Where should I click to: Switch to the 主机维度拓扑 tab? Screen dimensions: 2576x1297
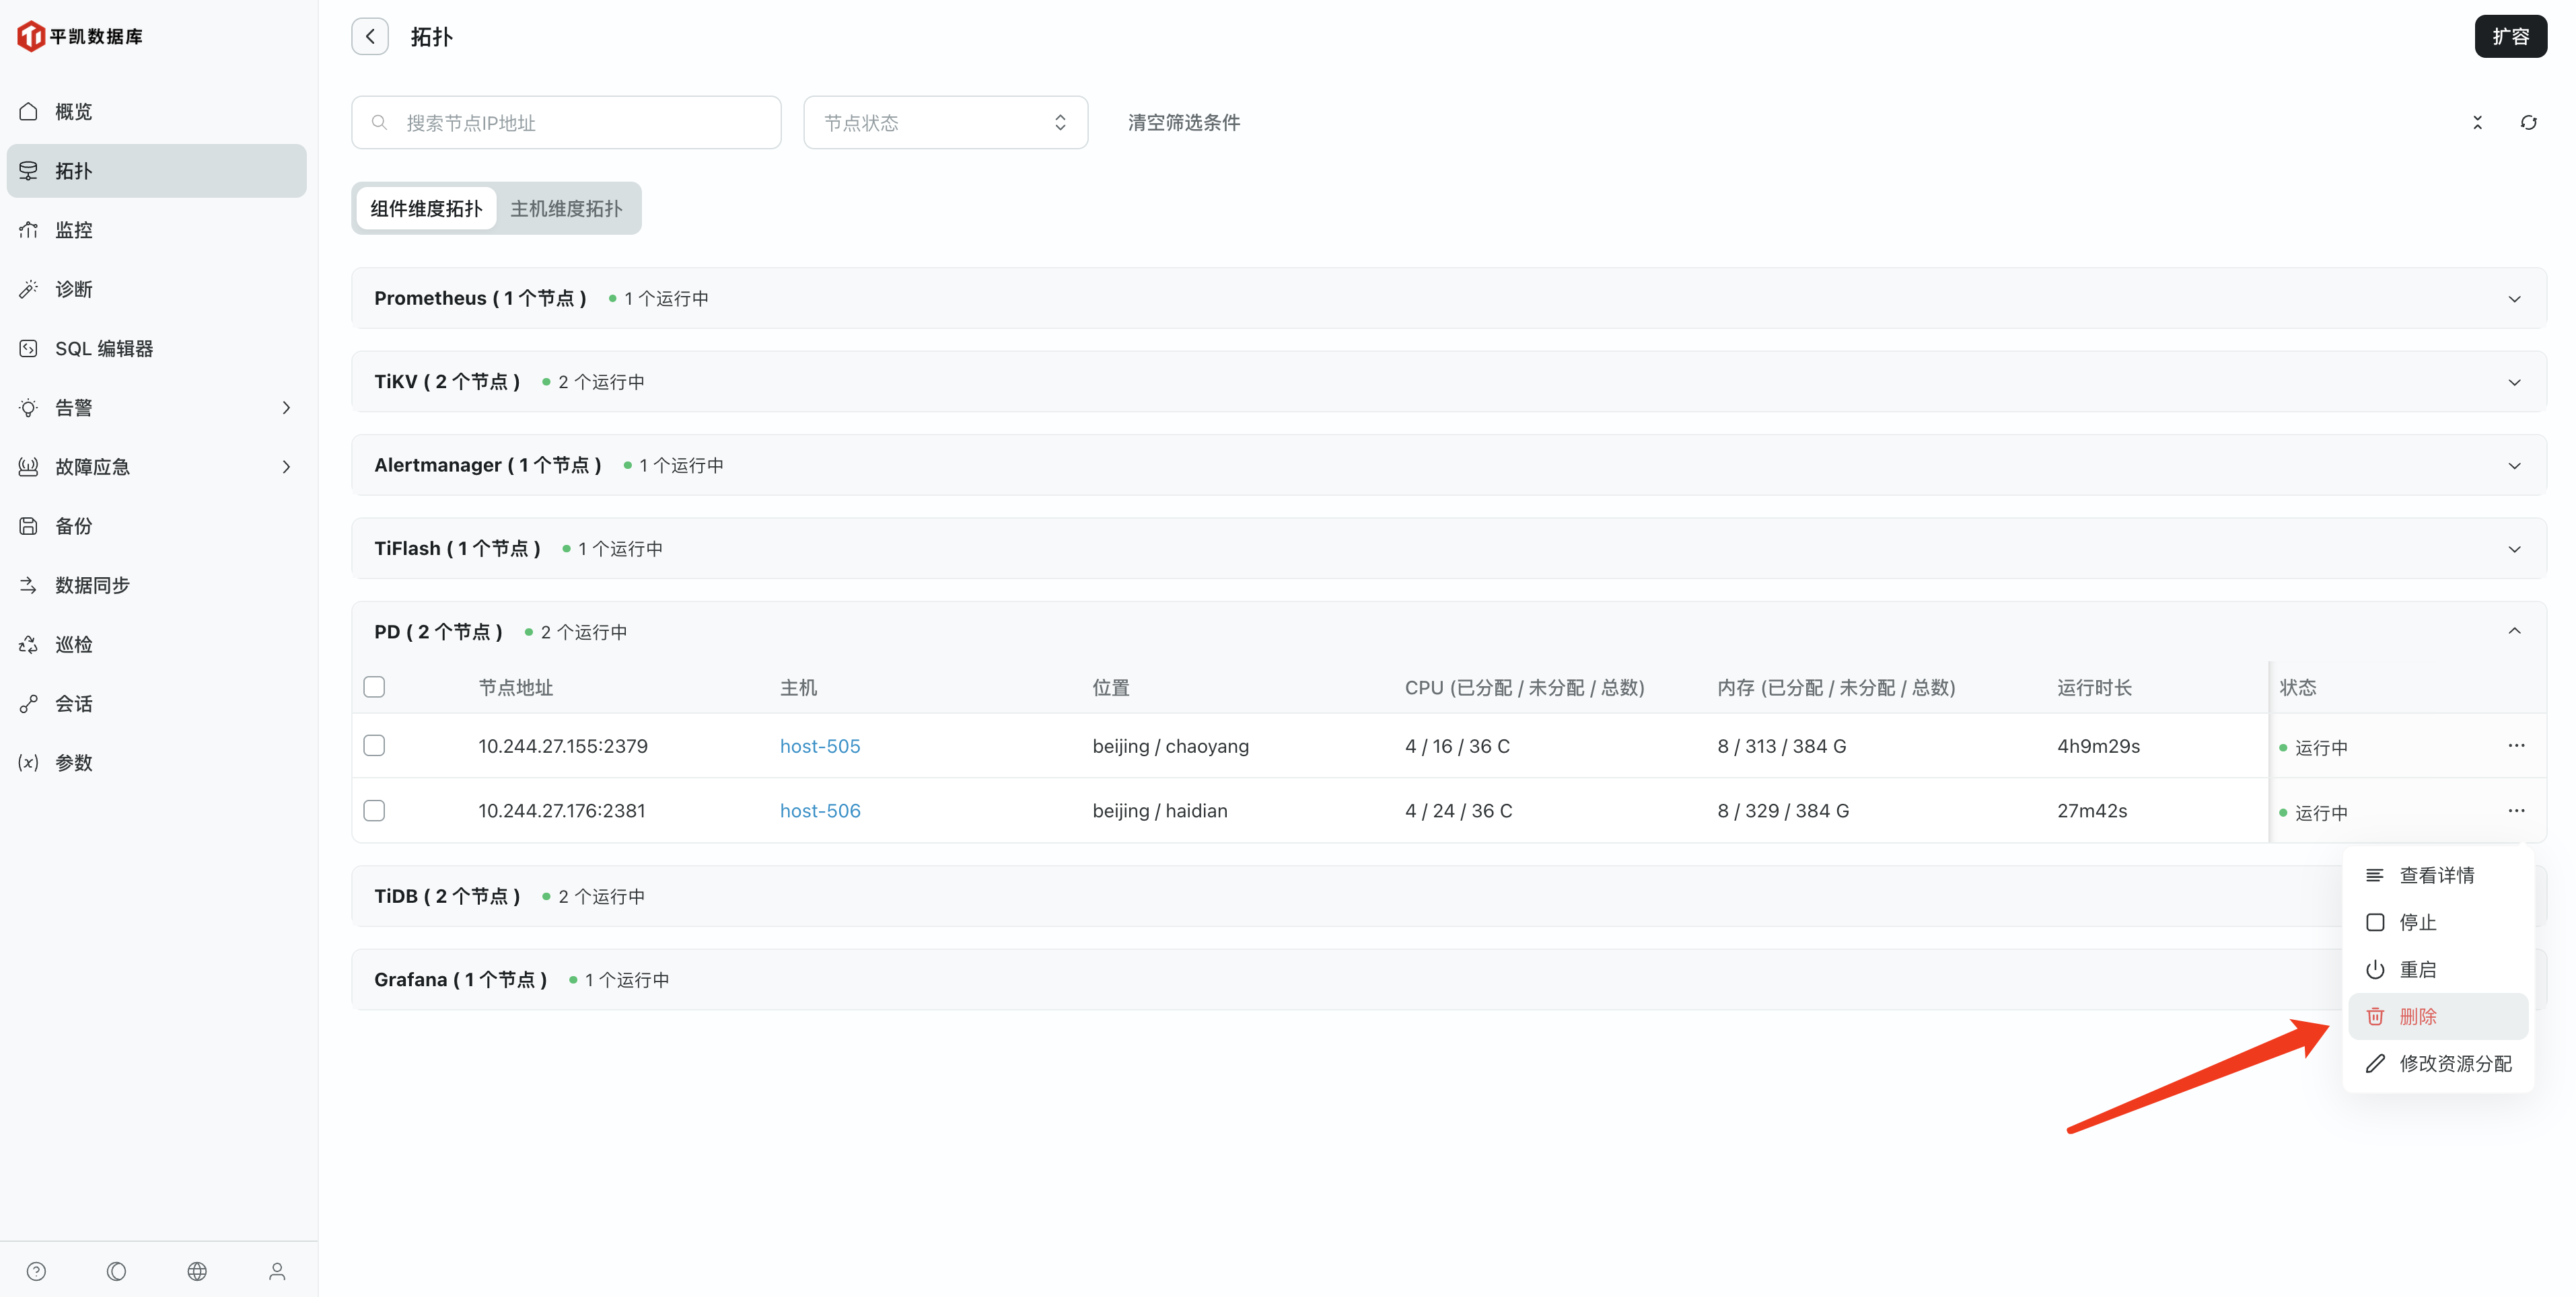tap(566, 208)
